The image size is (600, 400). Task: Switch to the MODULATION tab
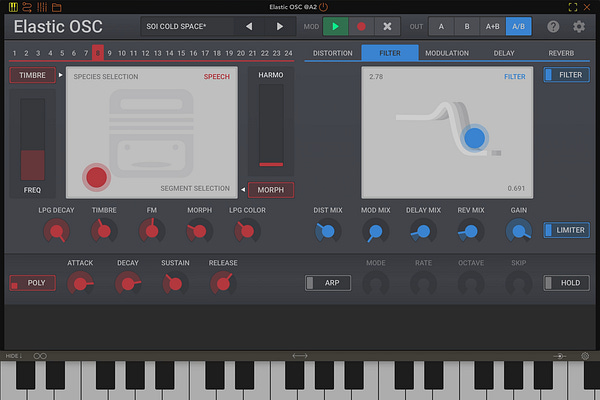(447, 53)
